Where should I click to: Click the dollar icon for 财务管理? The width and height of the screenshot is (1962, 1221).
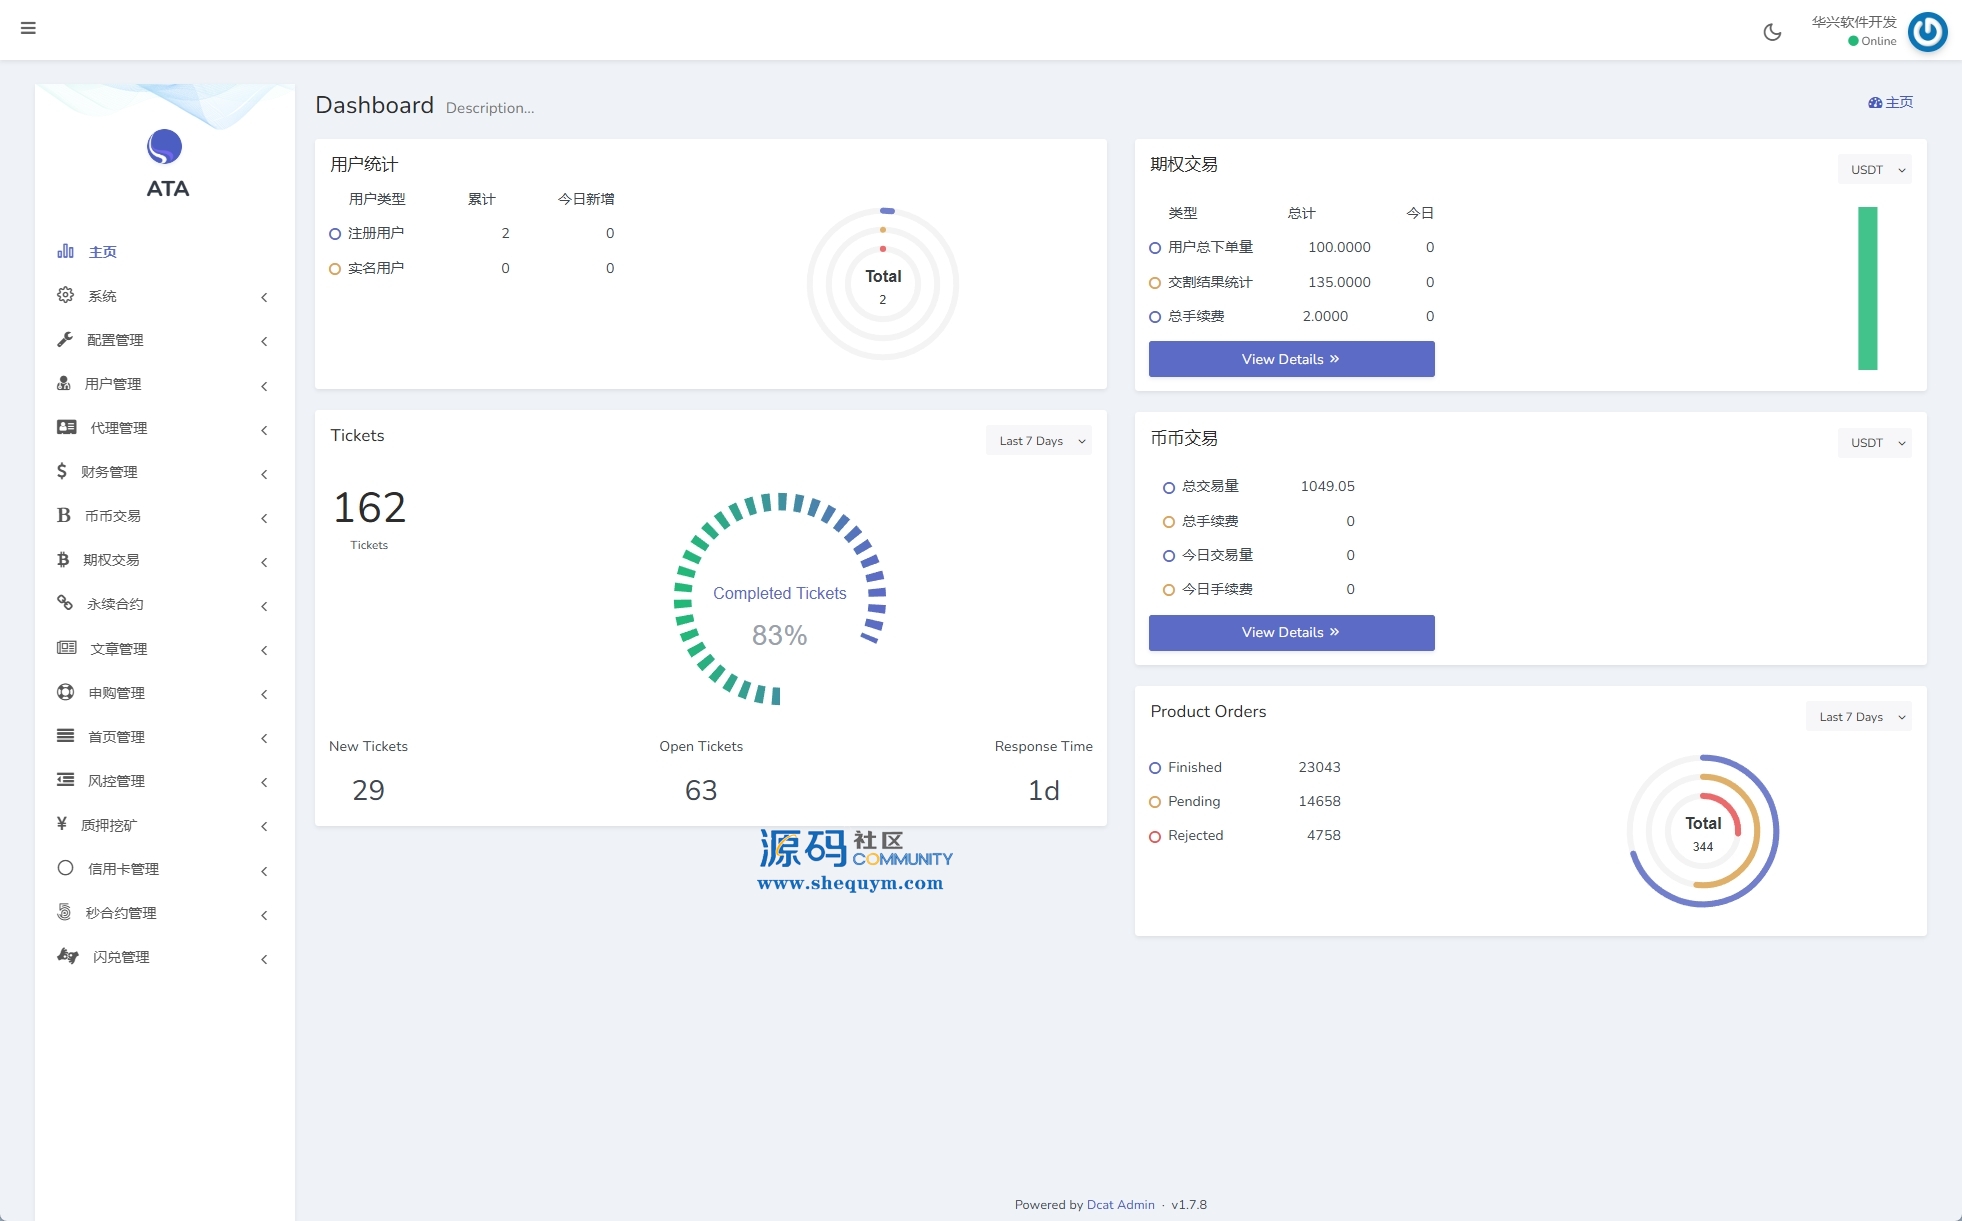coord(62,471)
